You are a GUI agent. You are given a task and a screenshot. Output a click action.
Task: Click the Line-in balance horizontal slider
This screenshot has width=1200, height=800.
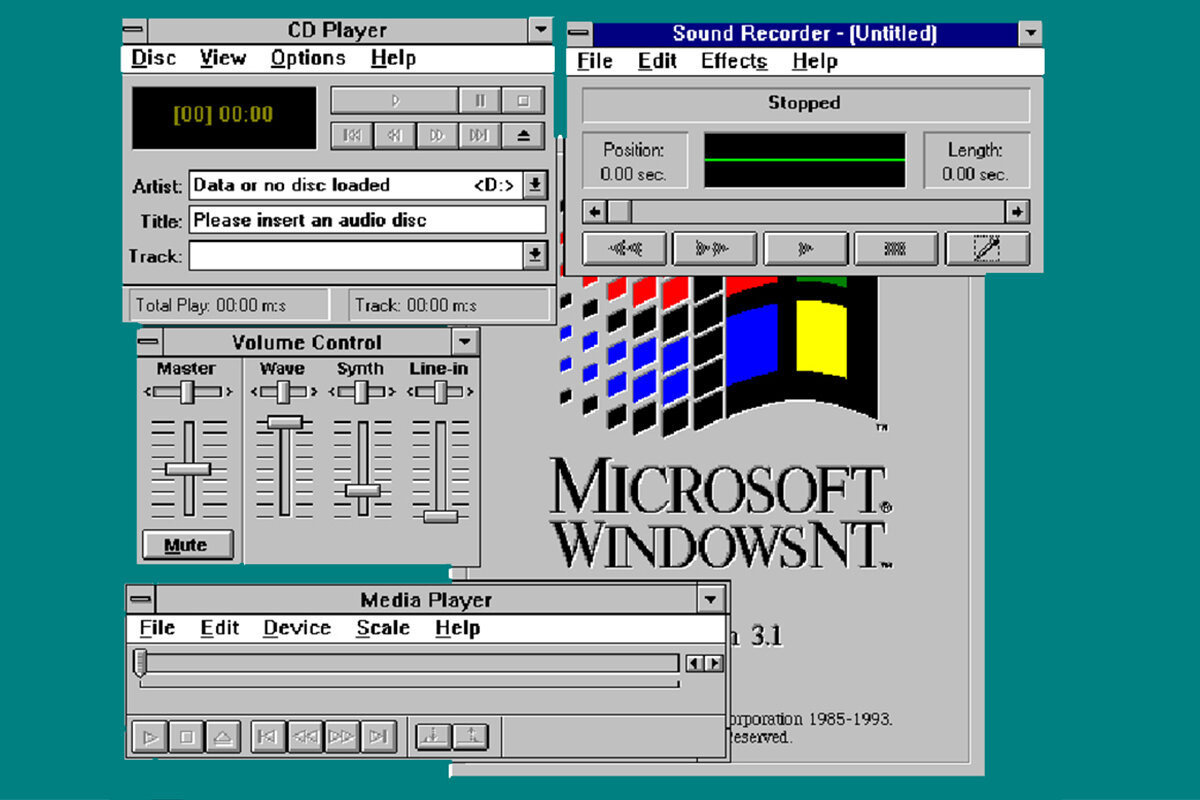pyautogui.click(x=439, y=392)
